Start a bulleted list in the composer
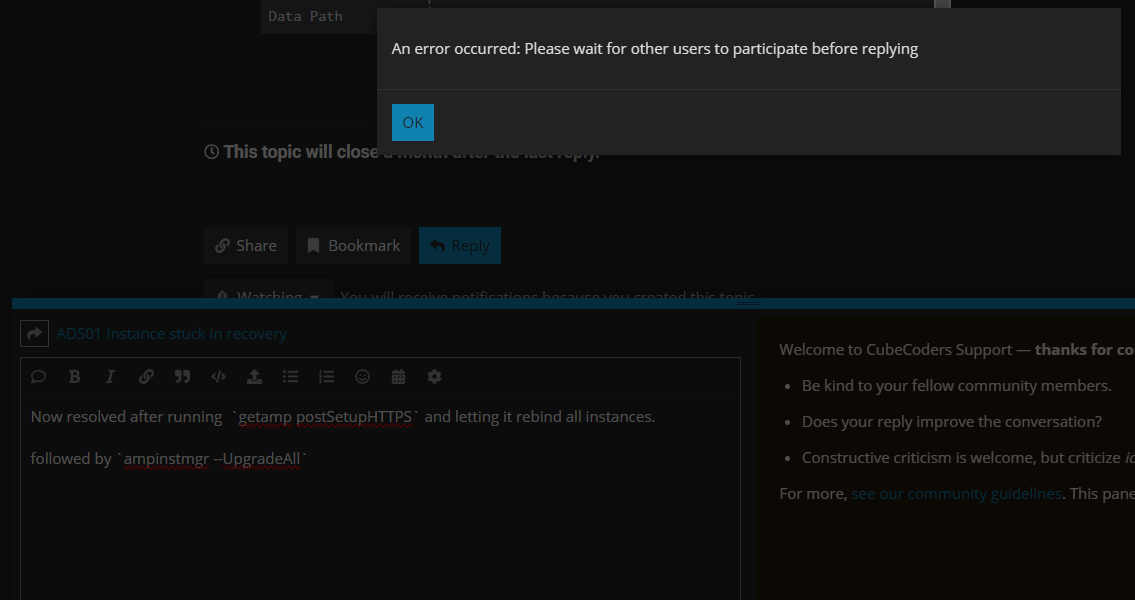1135x600 pixels. point(290,377)
